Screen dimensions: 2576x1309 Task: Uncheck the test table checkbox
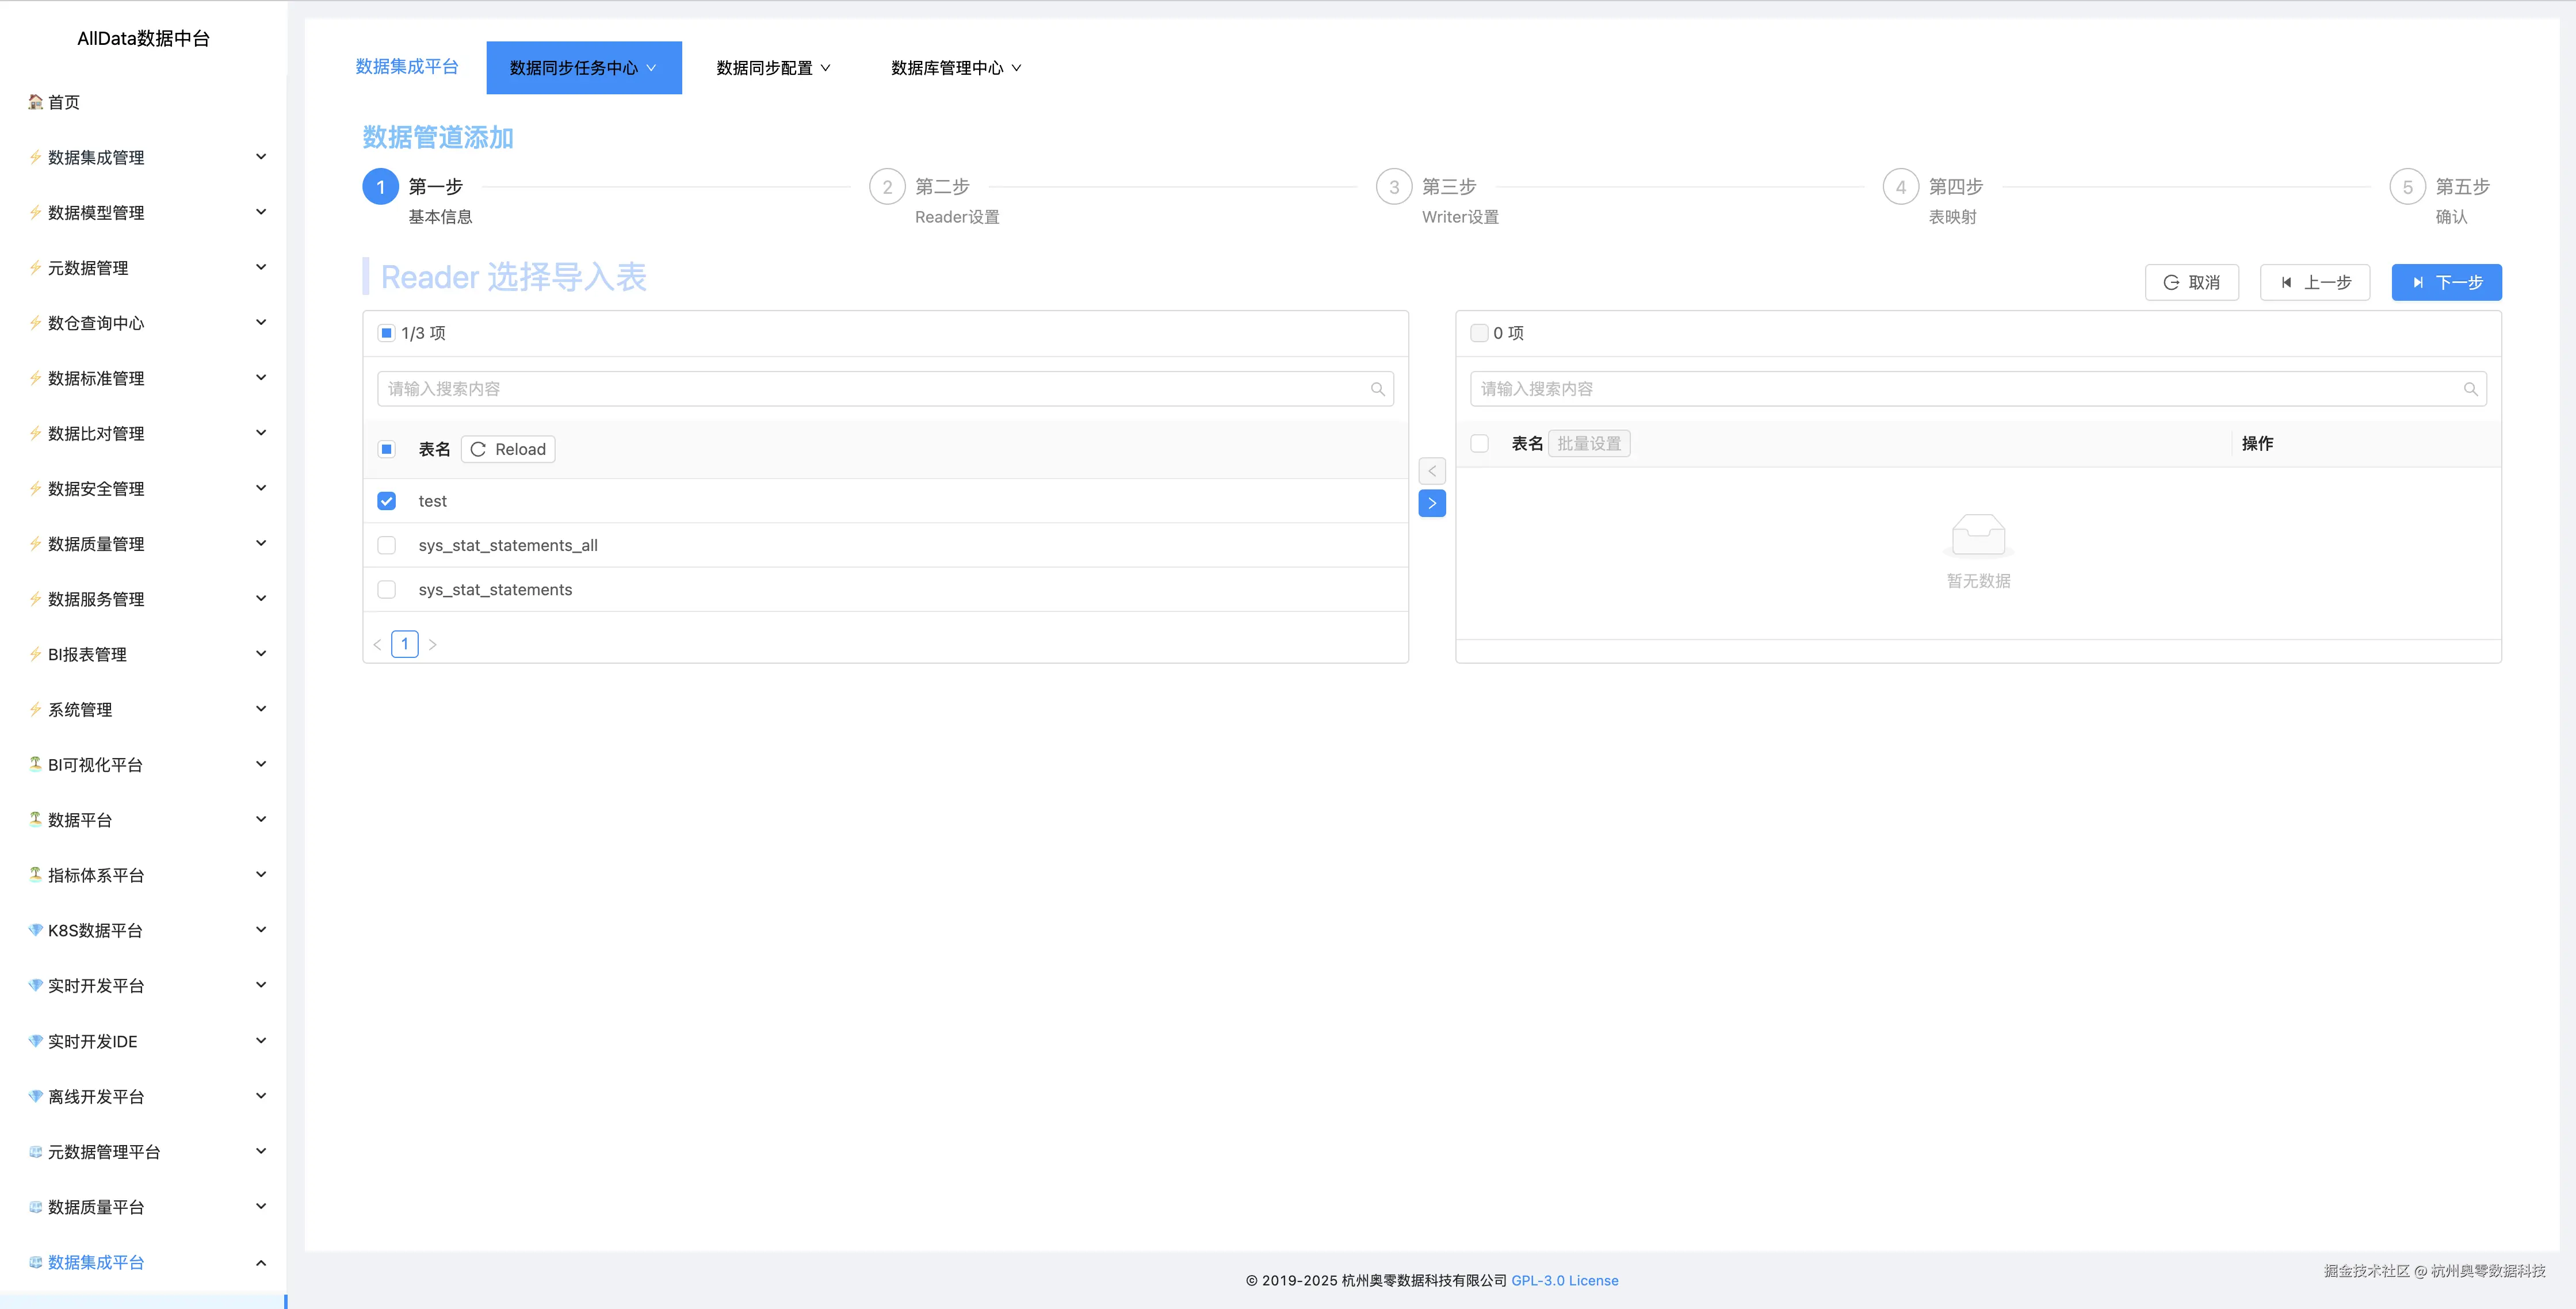387,501
